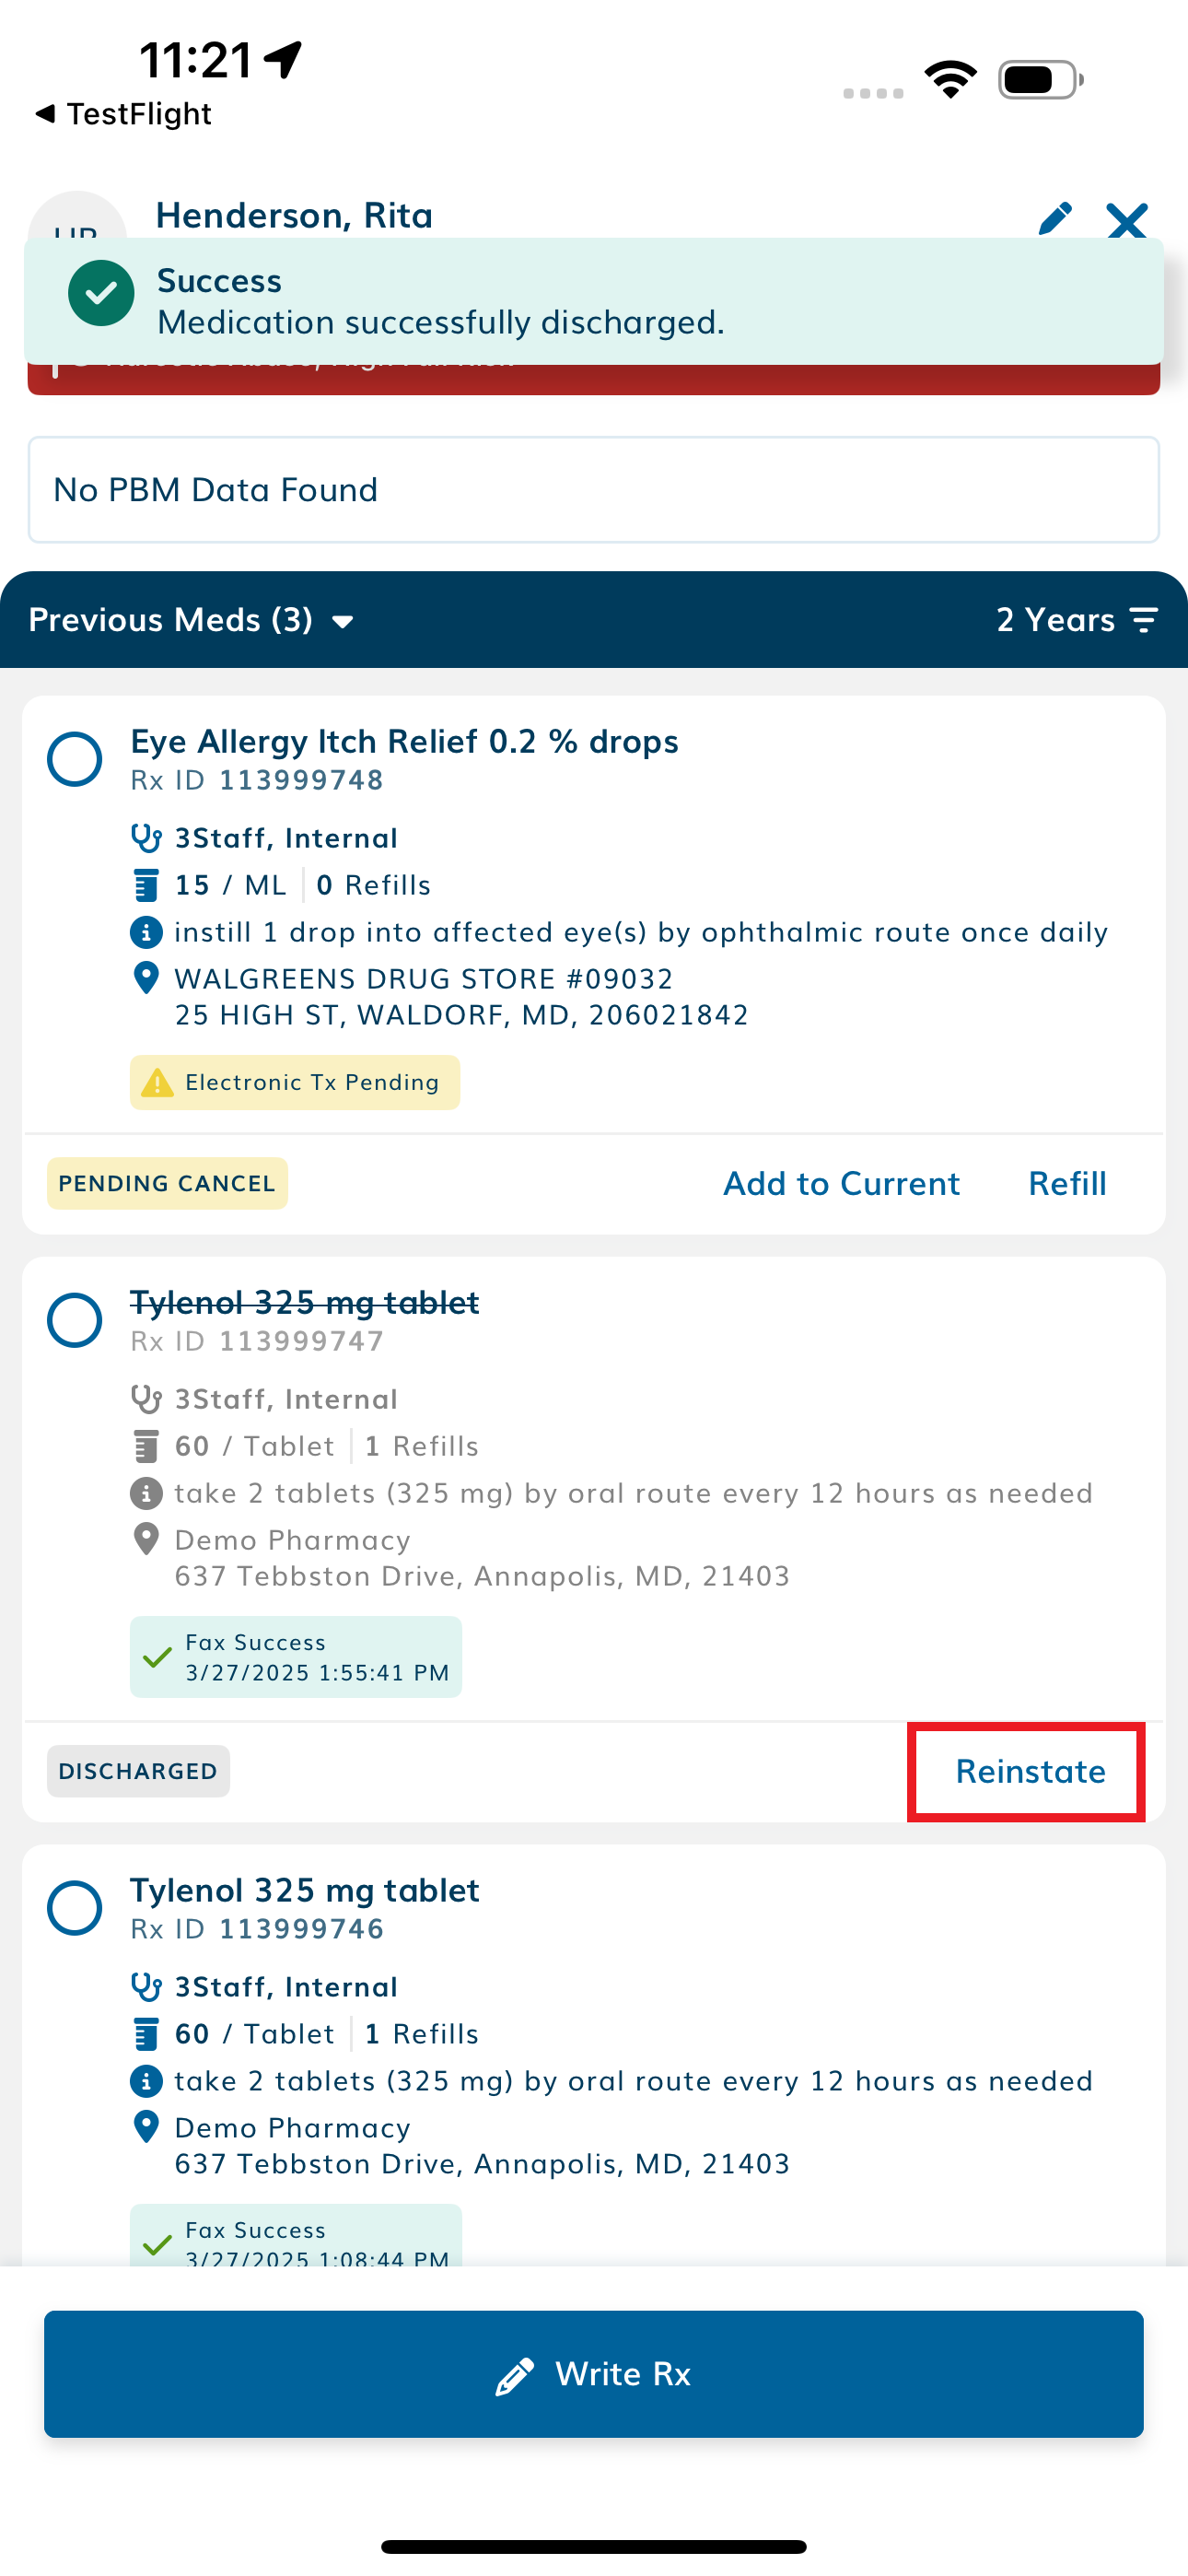Select the Eye Allergy Itch Relief radio button
Viewport: 1188px width, 2576px height.
coord(75,759)
